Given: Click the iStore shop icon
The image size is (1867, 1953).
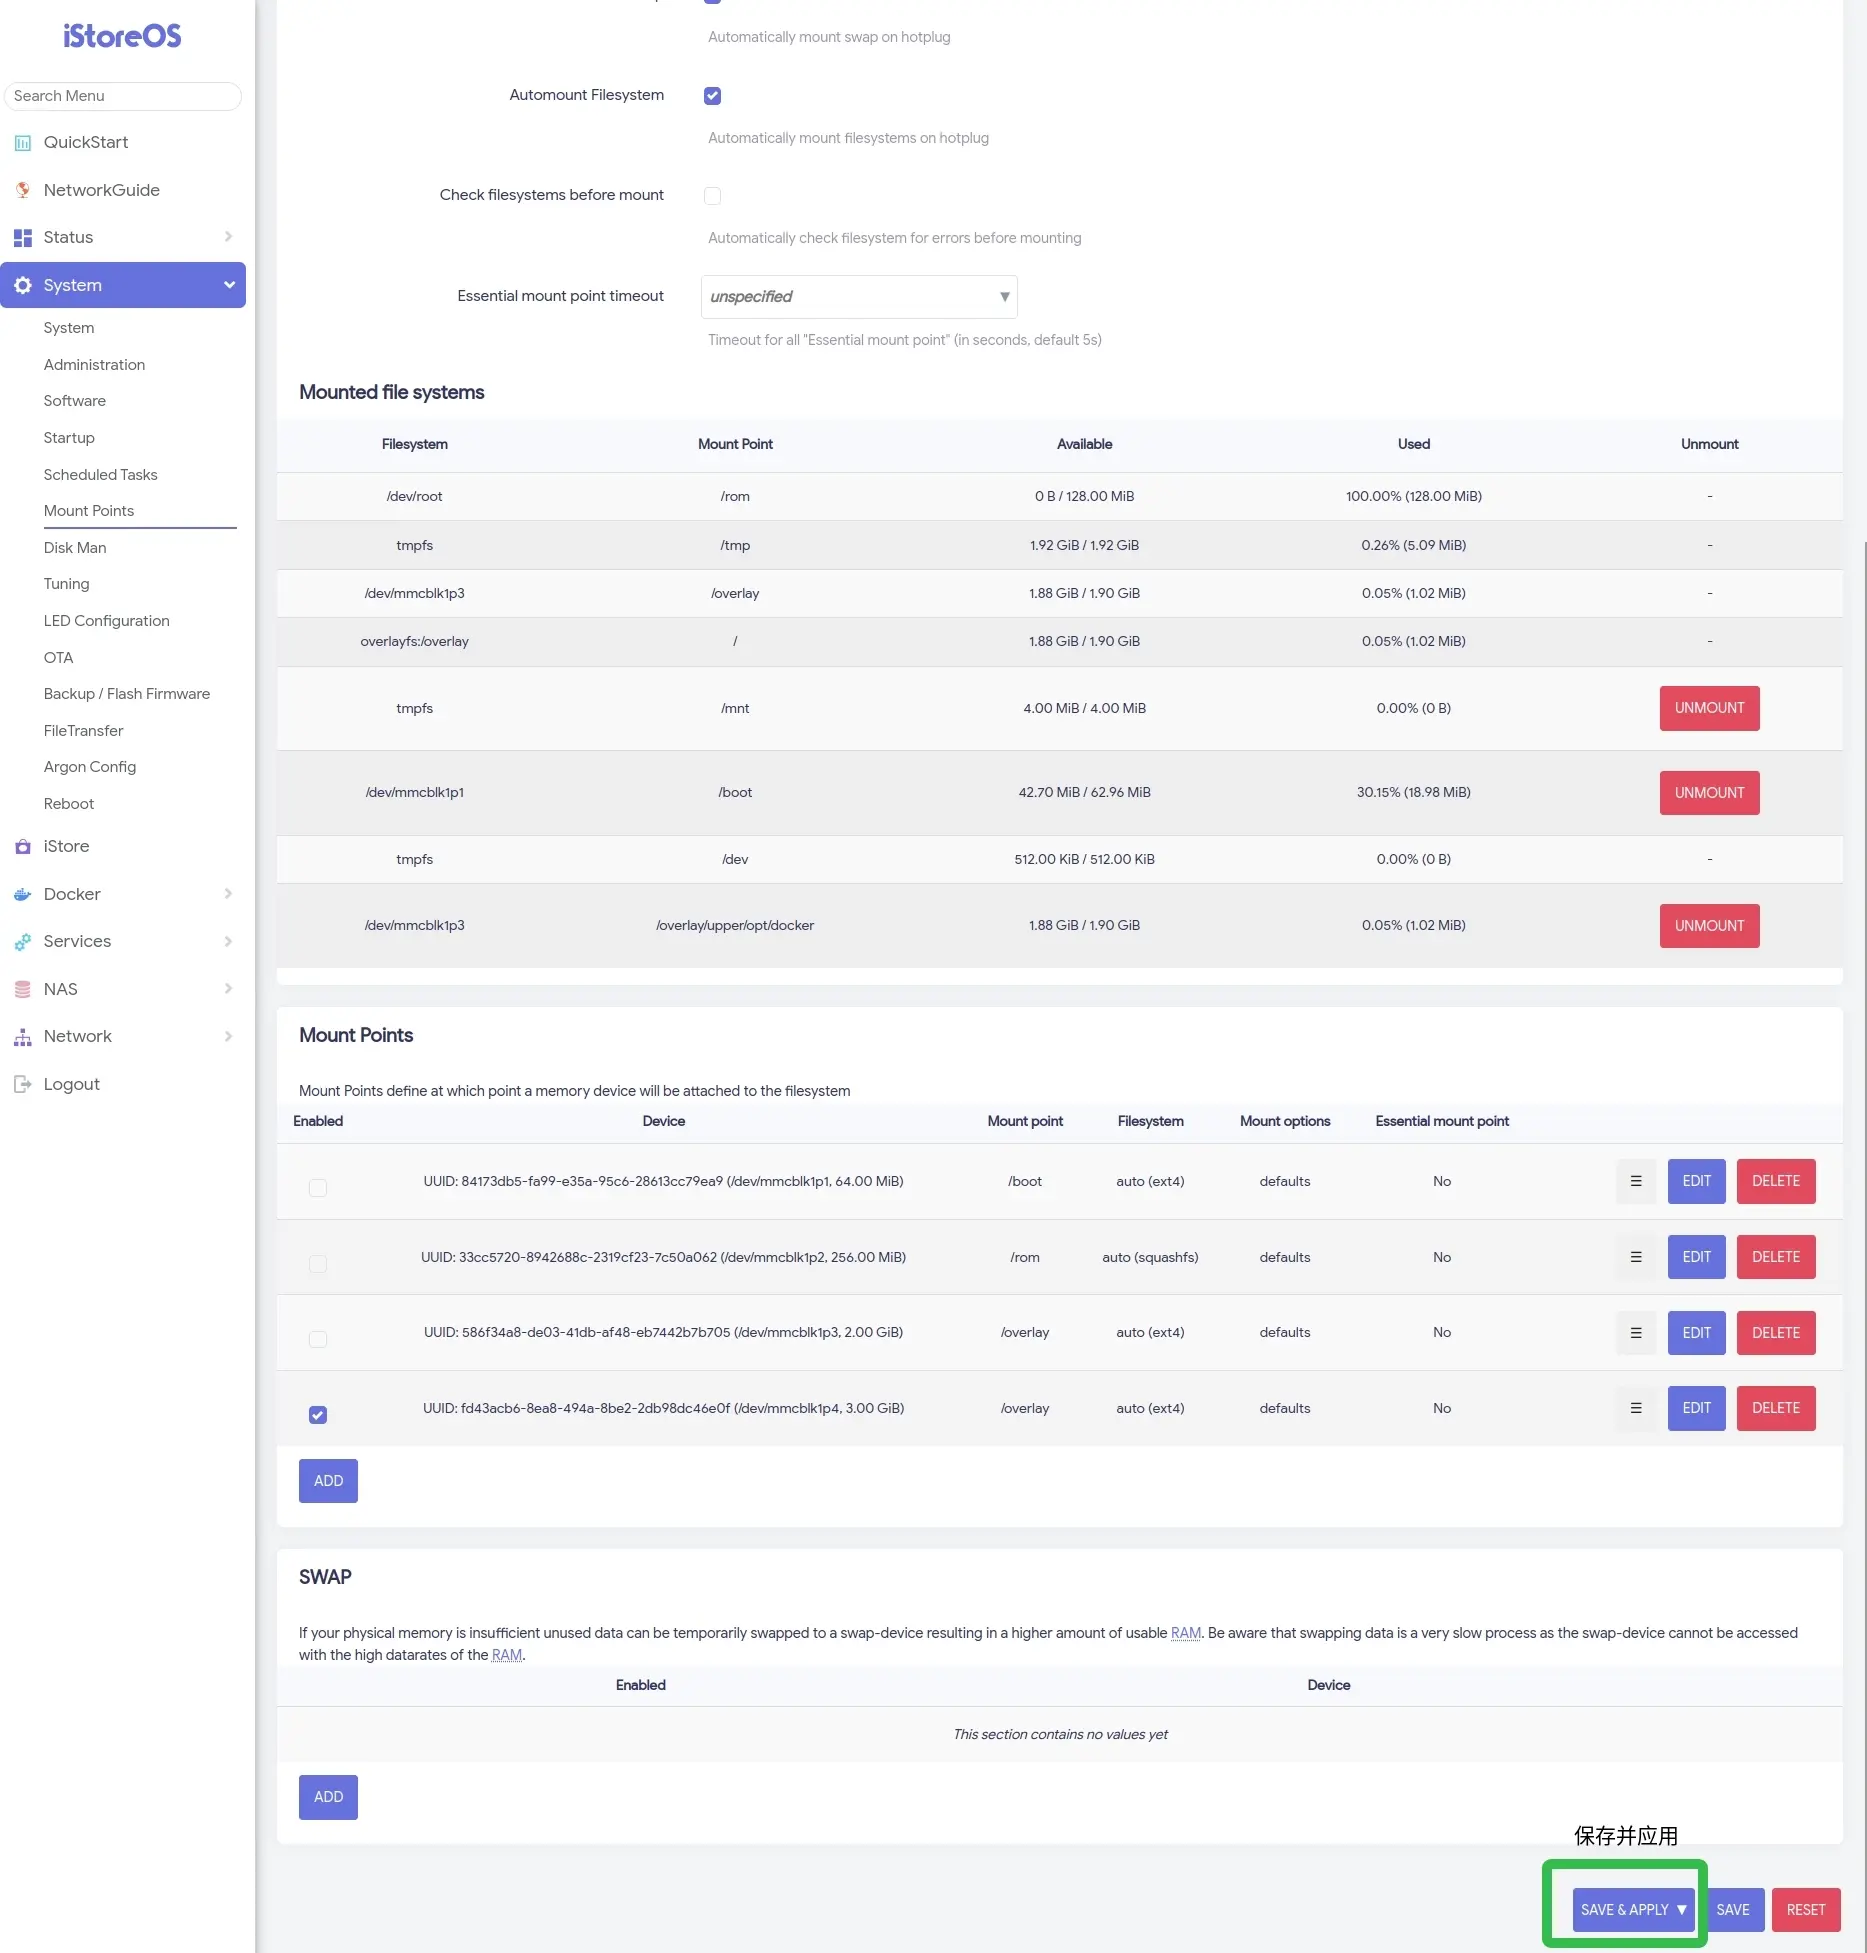Looking at the screenshot, I should click(x=23, y=846).
